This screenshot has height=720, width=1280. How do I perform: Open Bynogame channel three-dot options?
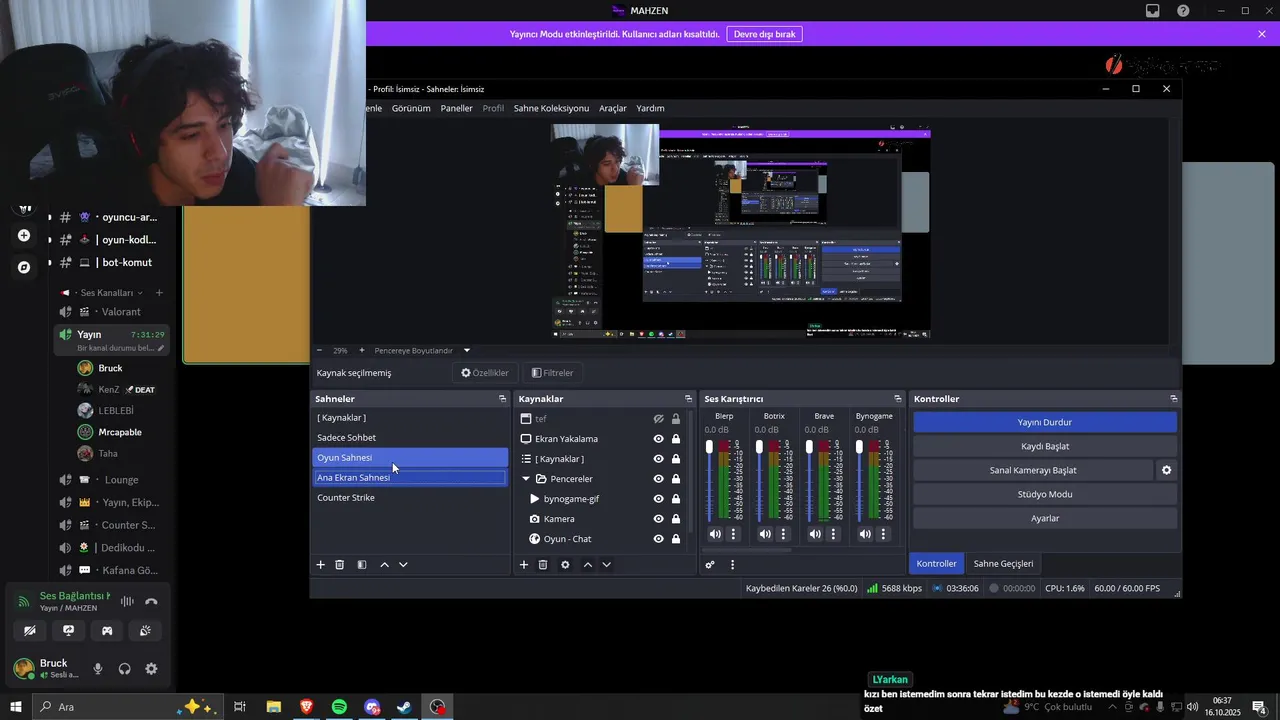[883, 534]
